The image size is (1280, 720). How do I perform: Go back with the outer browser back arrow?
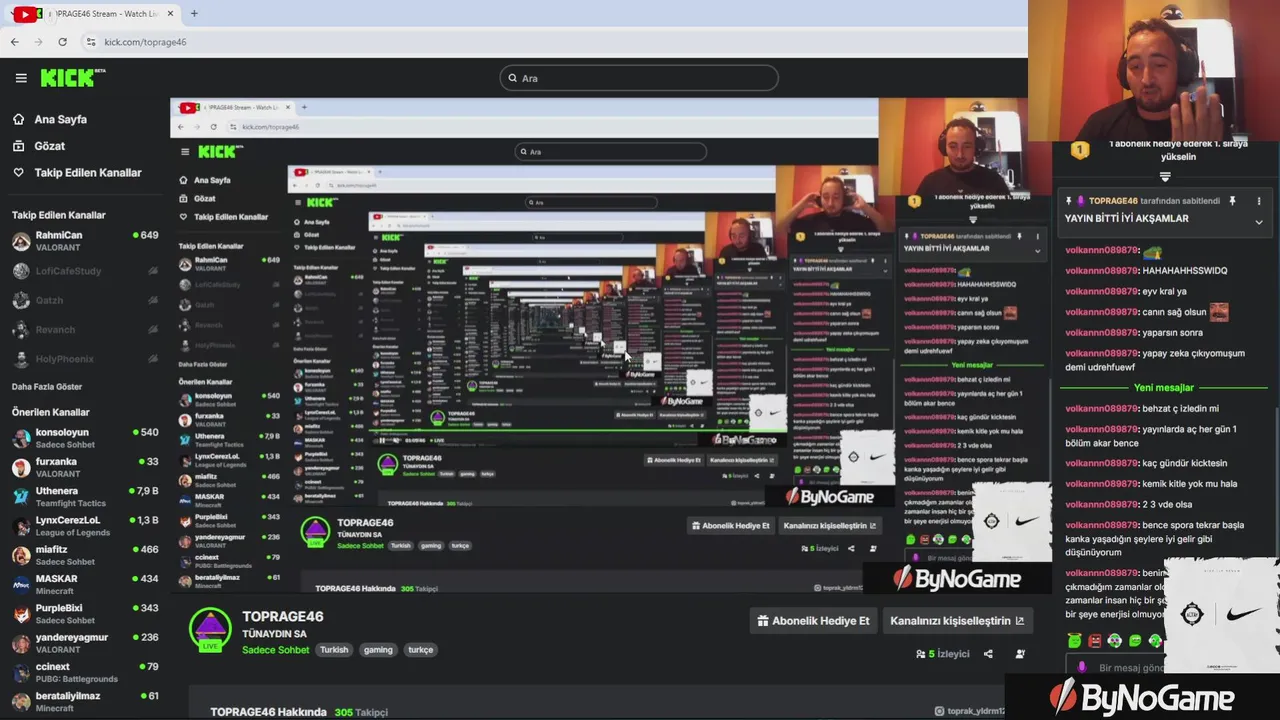click(14, 42)
